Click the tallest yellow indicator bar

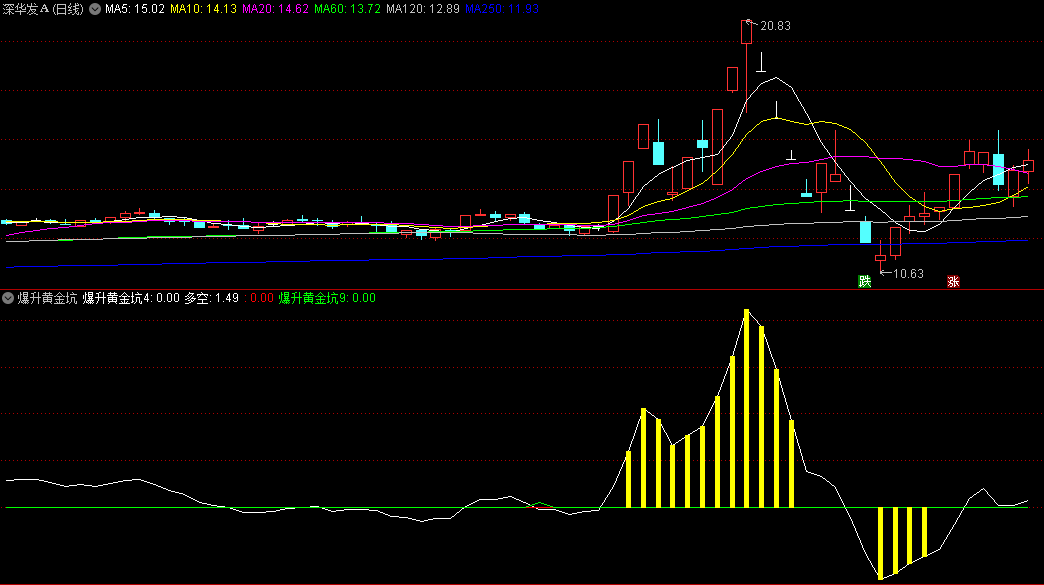point(746,408)
